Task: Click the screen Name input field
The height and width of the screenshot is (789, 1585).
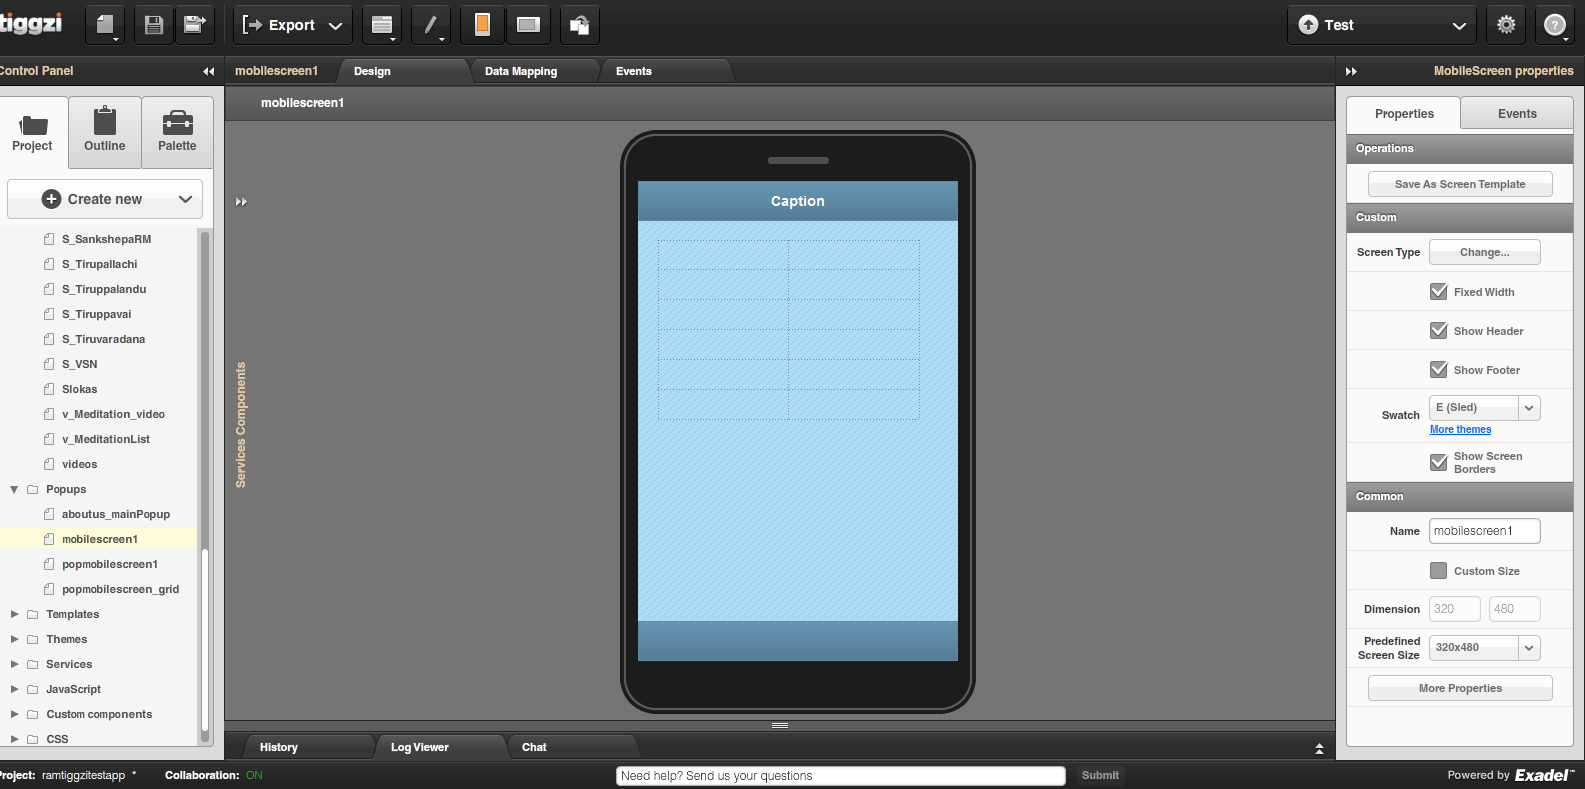Action: click(x=1484, y=531)
